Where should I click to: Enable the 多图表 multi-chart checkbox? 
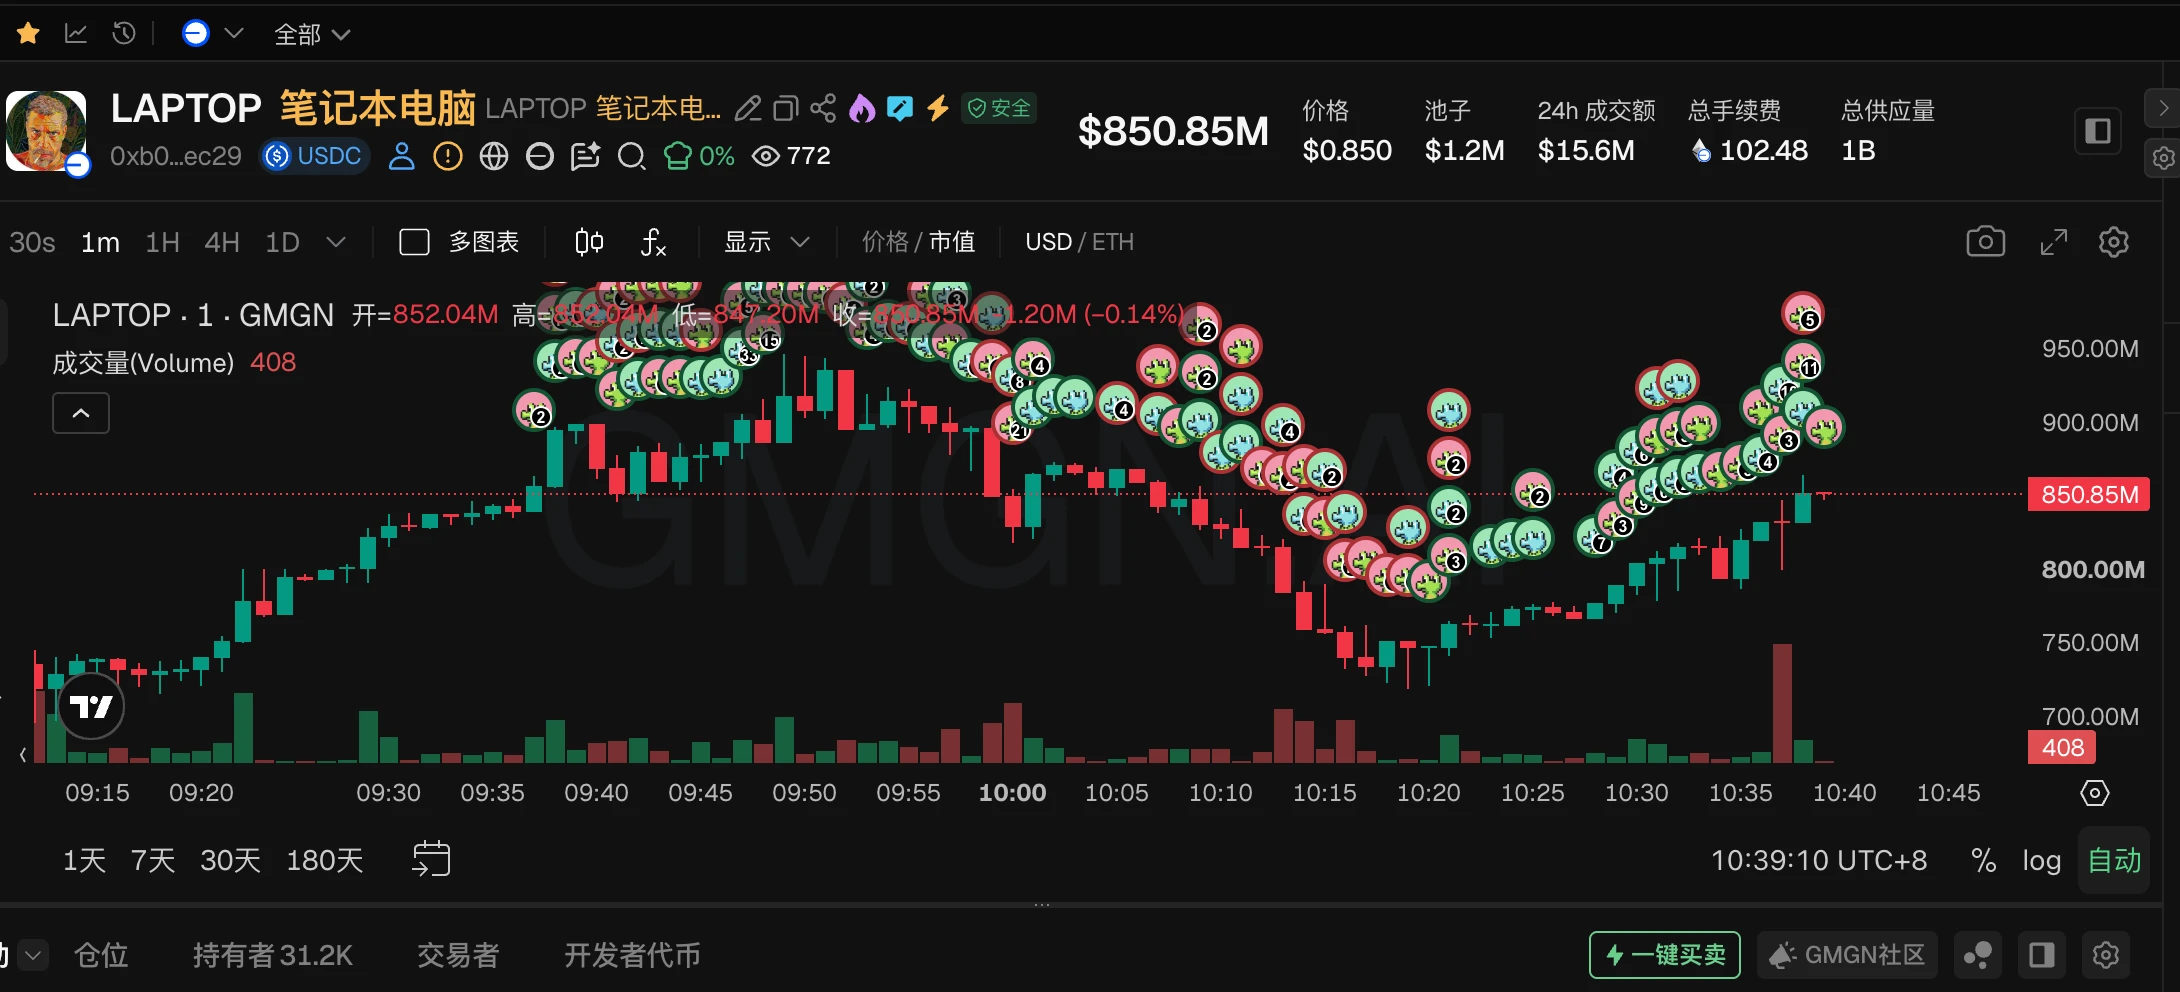(414, 242)
